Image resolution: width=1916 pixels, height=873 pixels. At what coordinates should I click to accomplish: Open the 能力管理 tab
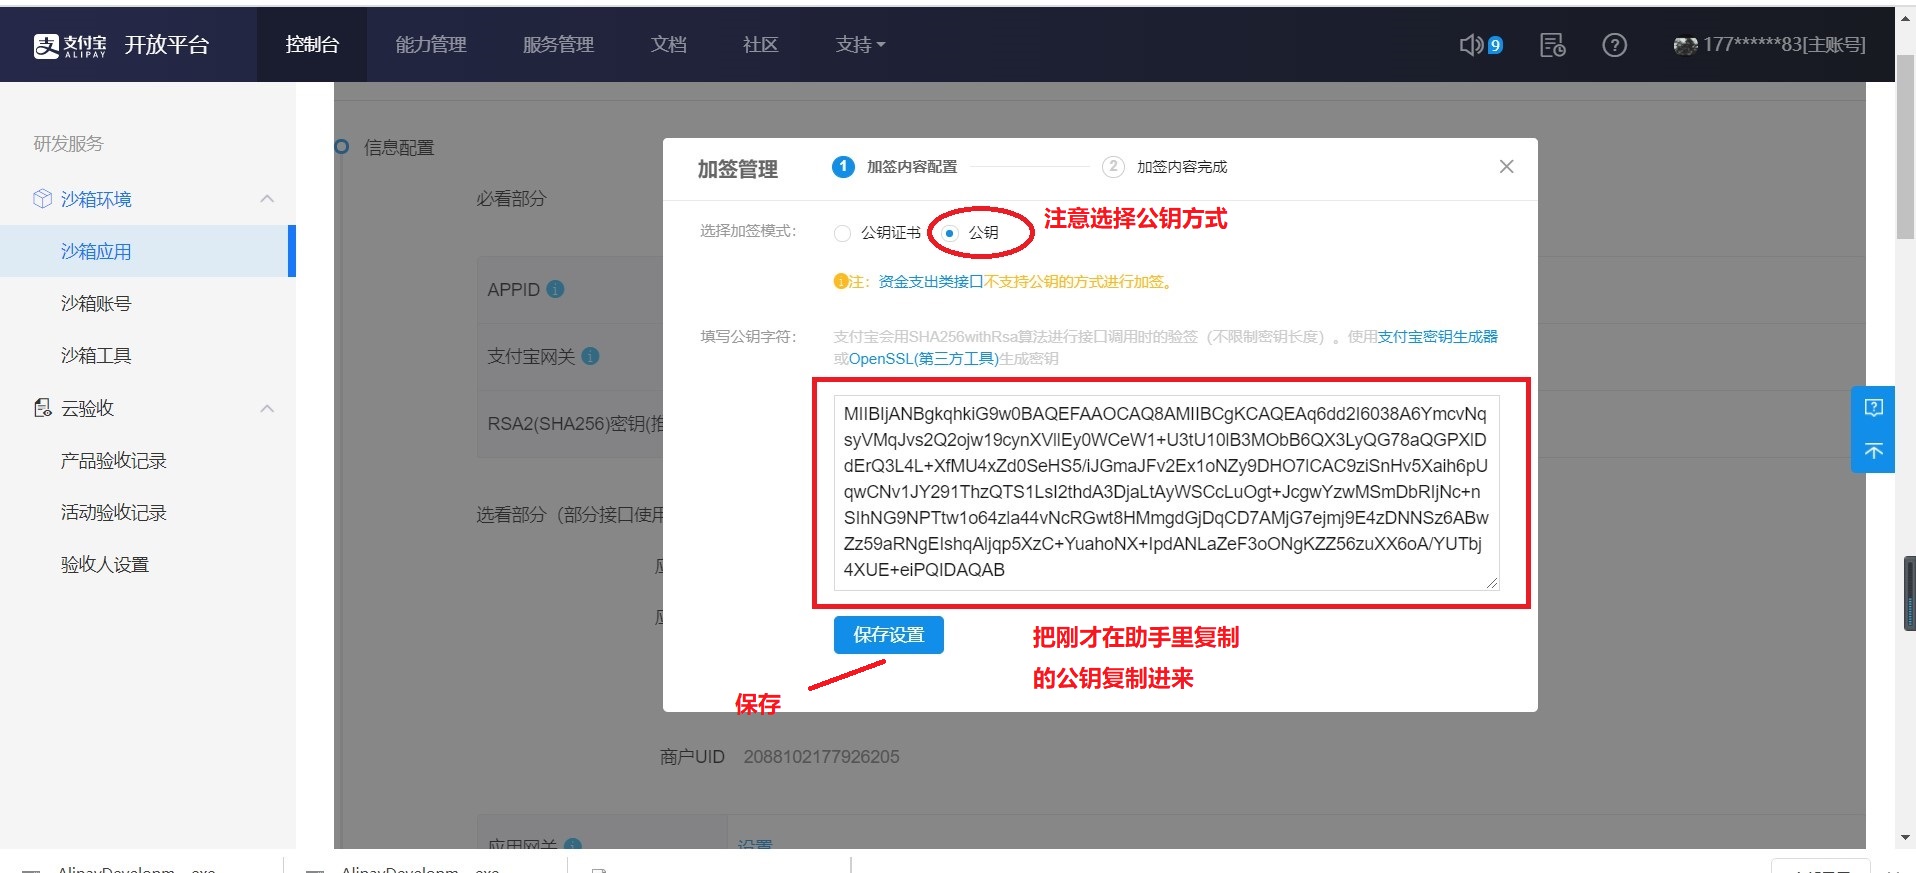point(431,45)
